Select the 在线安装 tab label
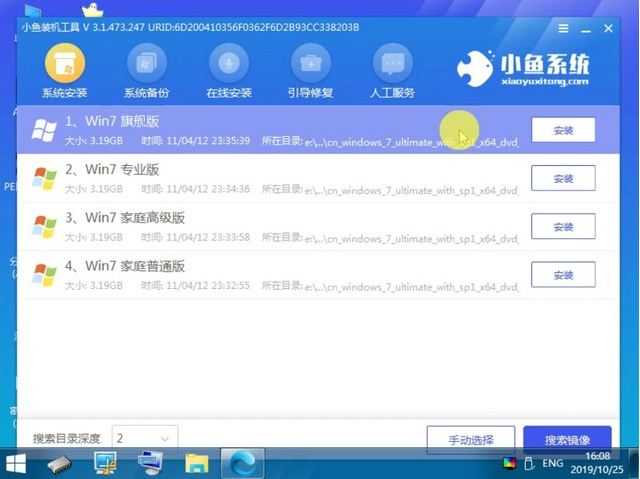The width and height of the screenshot is (640, 479). [x=229, y=93]
